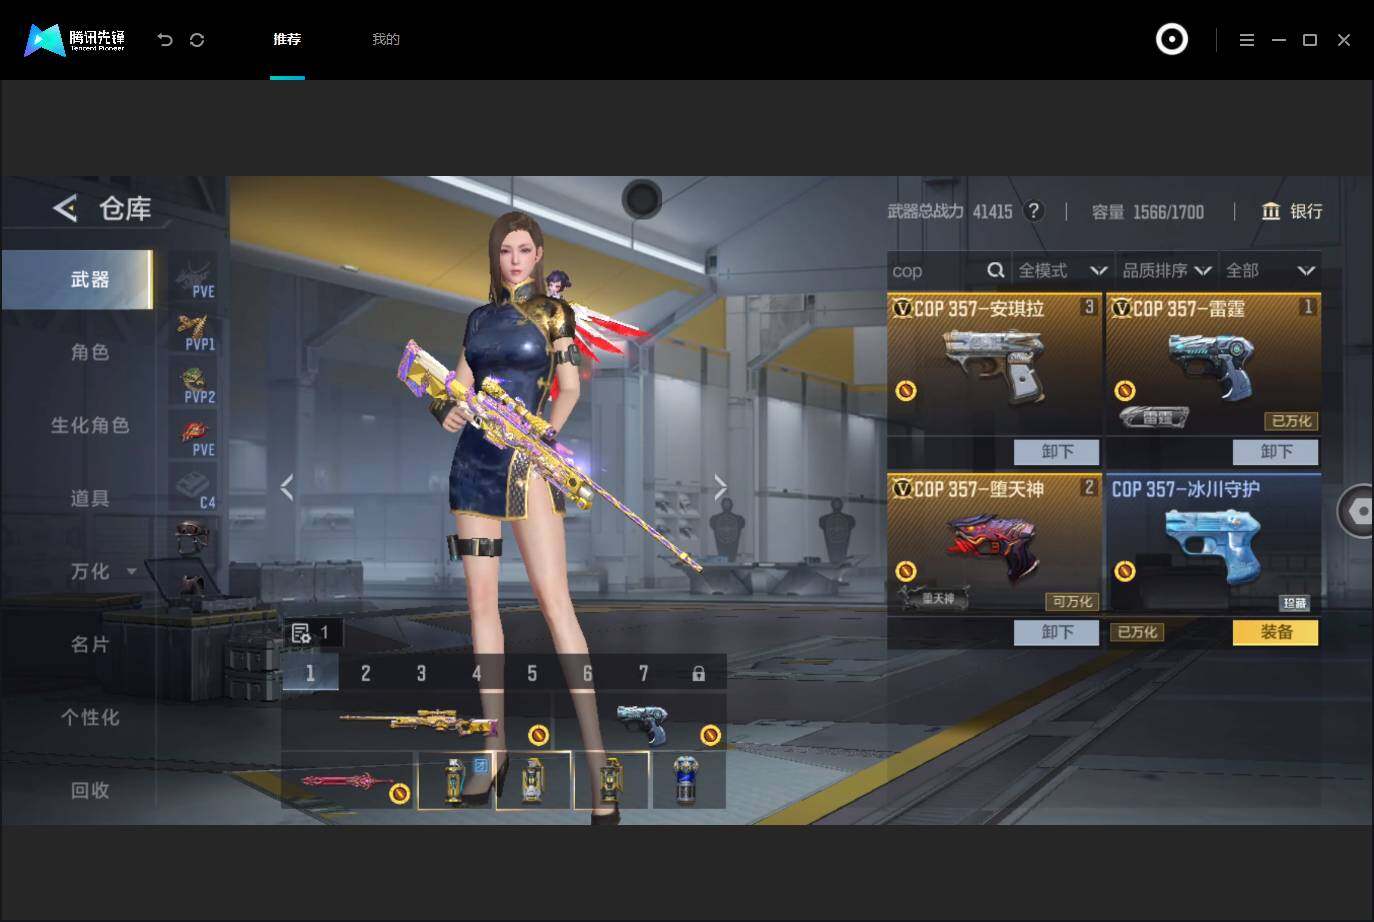Open the hamburger menu in title bar

point(1247,40)
